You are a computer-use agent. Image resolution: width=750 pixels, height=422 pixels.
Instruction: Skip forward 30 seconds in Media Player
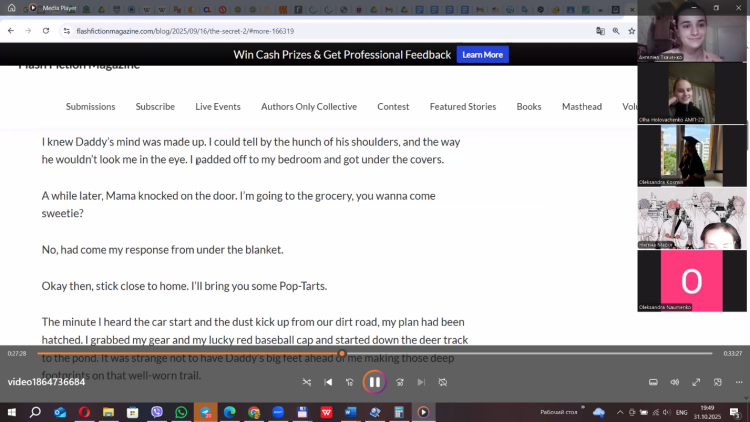400,382
